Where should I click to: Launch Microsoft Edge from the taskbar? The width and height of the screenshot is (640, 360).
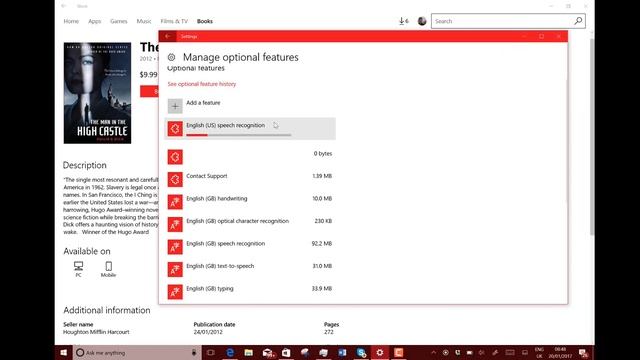click(x=230, y=353)
